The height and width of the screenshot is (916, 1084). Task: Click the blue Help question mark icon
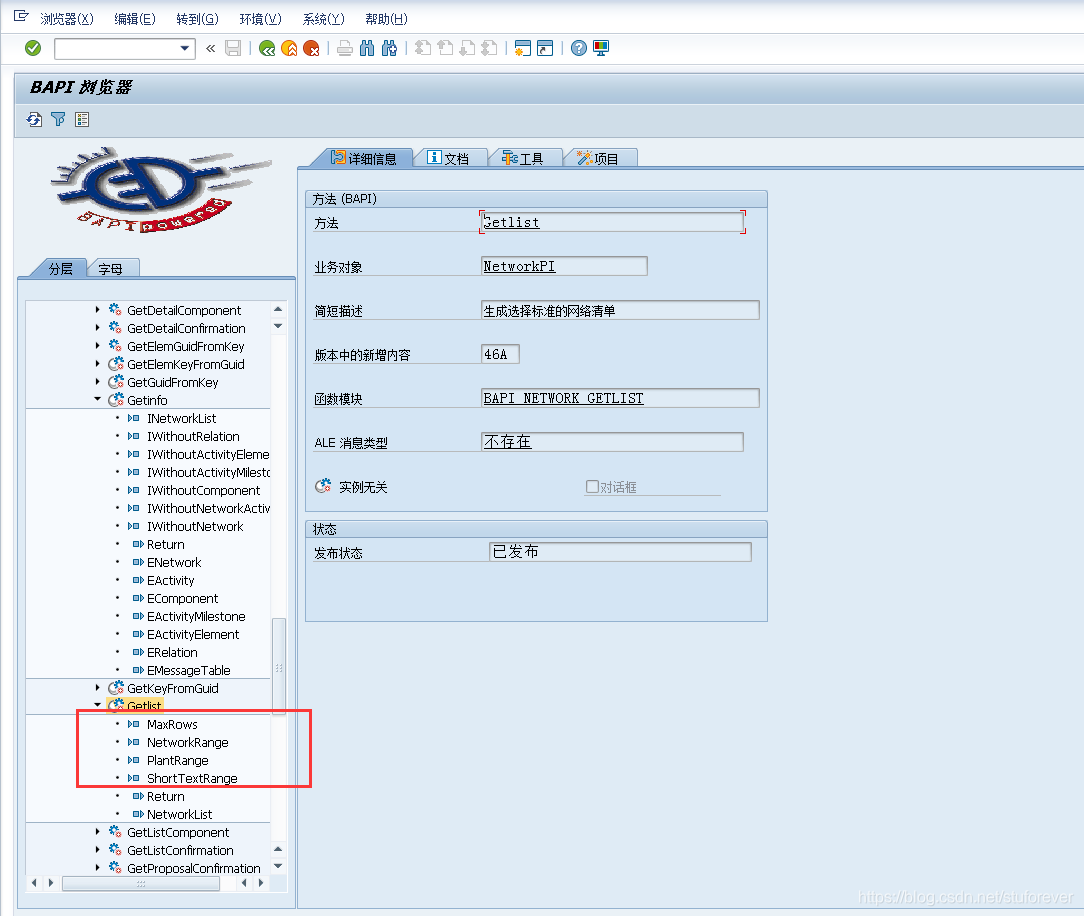click(x=579, y=48)
